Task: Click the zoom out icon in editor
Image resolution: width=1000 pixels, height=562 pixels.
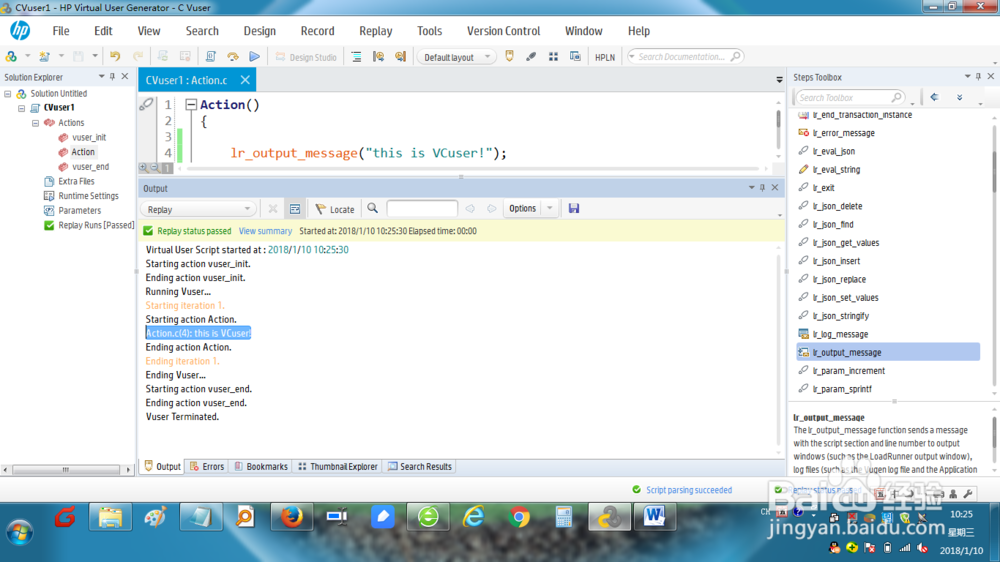Action: [154, 168]
